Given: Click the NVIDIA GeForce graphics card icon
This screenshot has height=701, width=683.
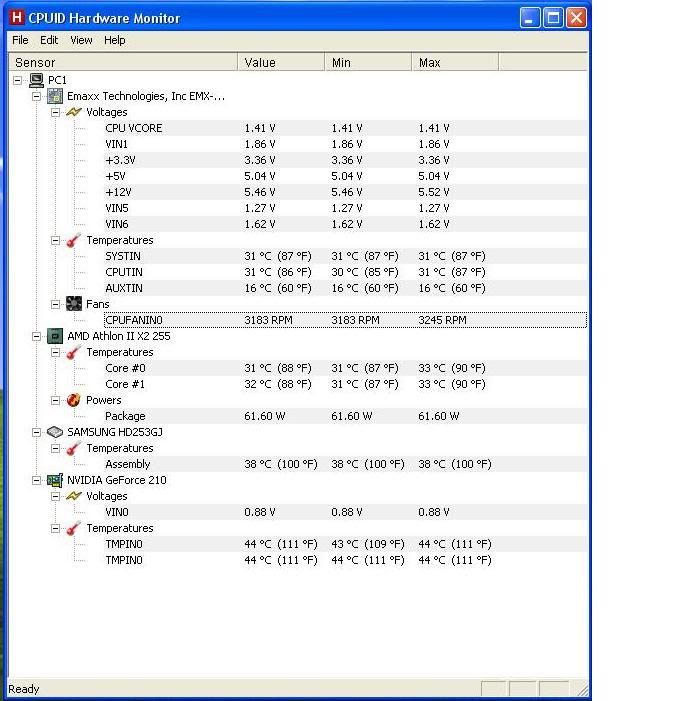Looking at the screenshot, I should [x=55, y=480].
